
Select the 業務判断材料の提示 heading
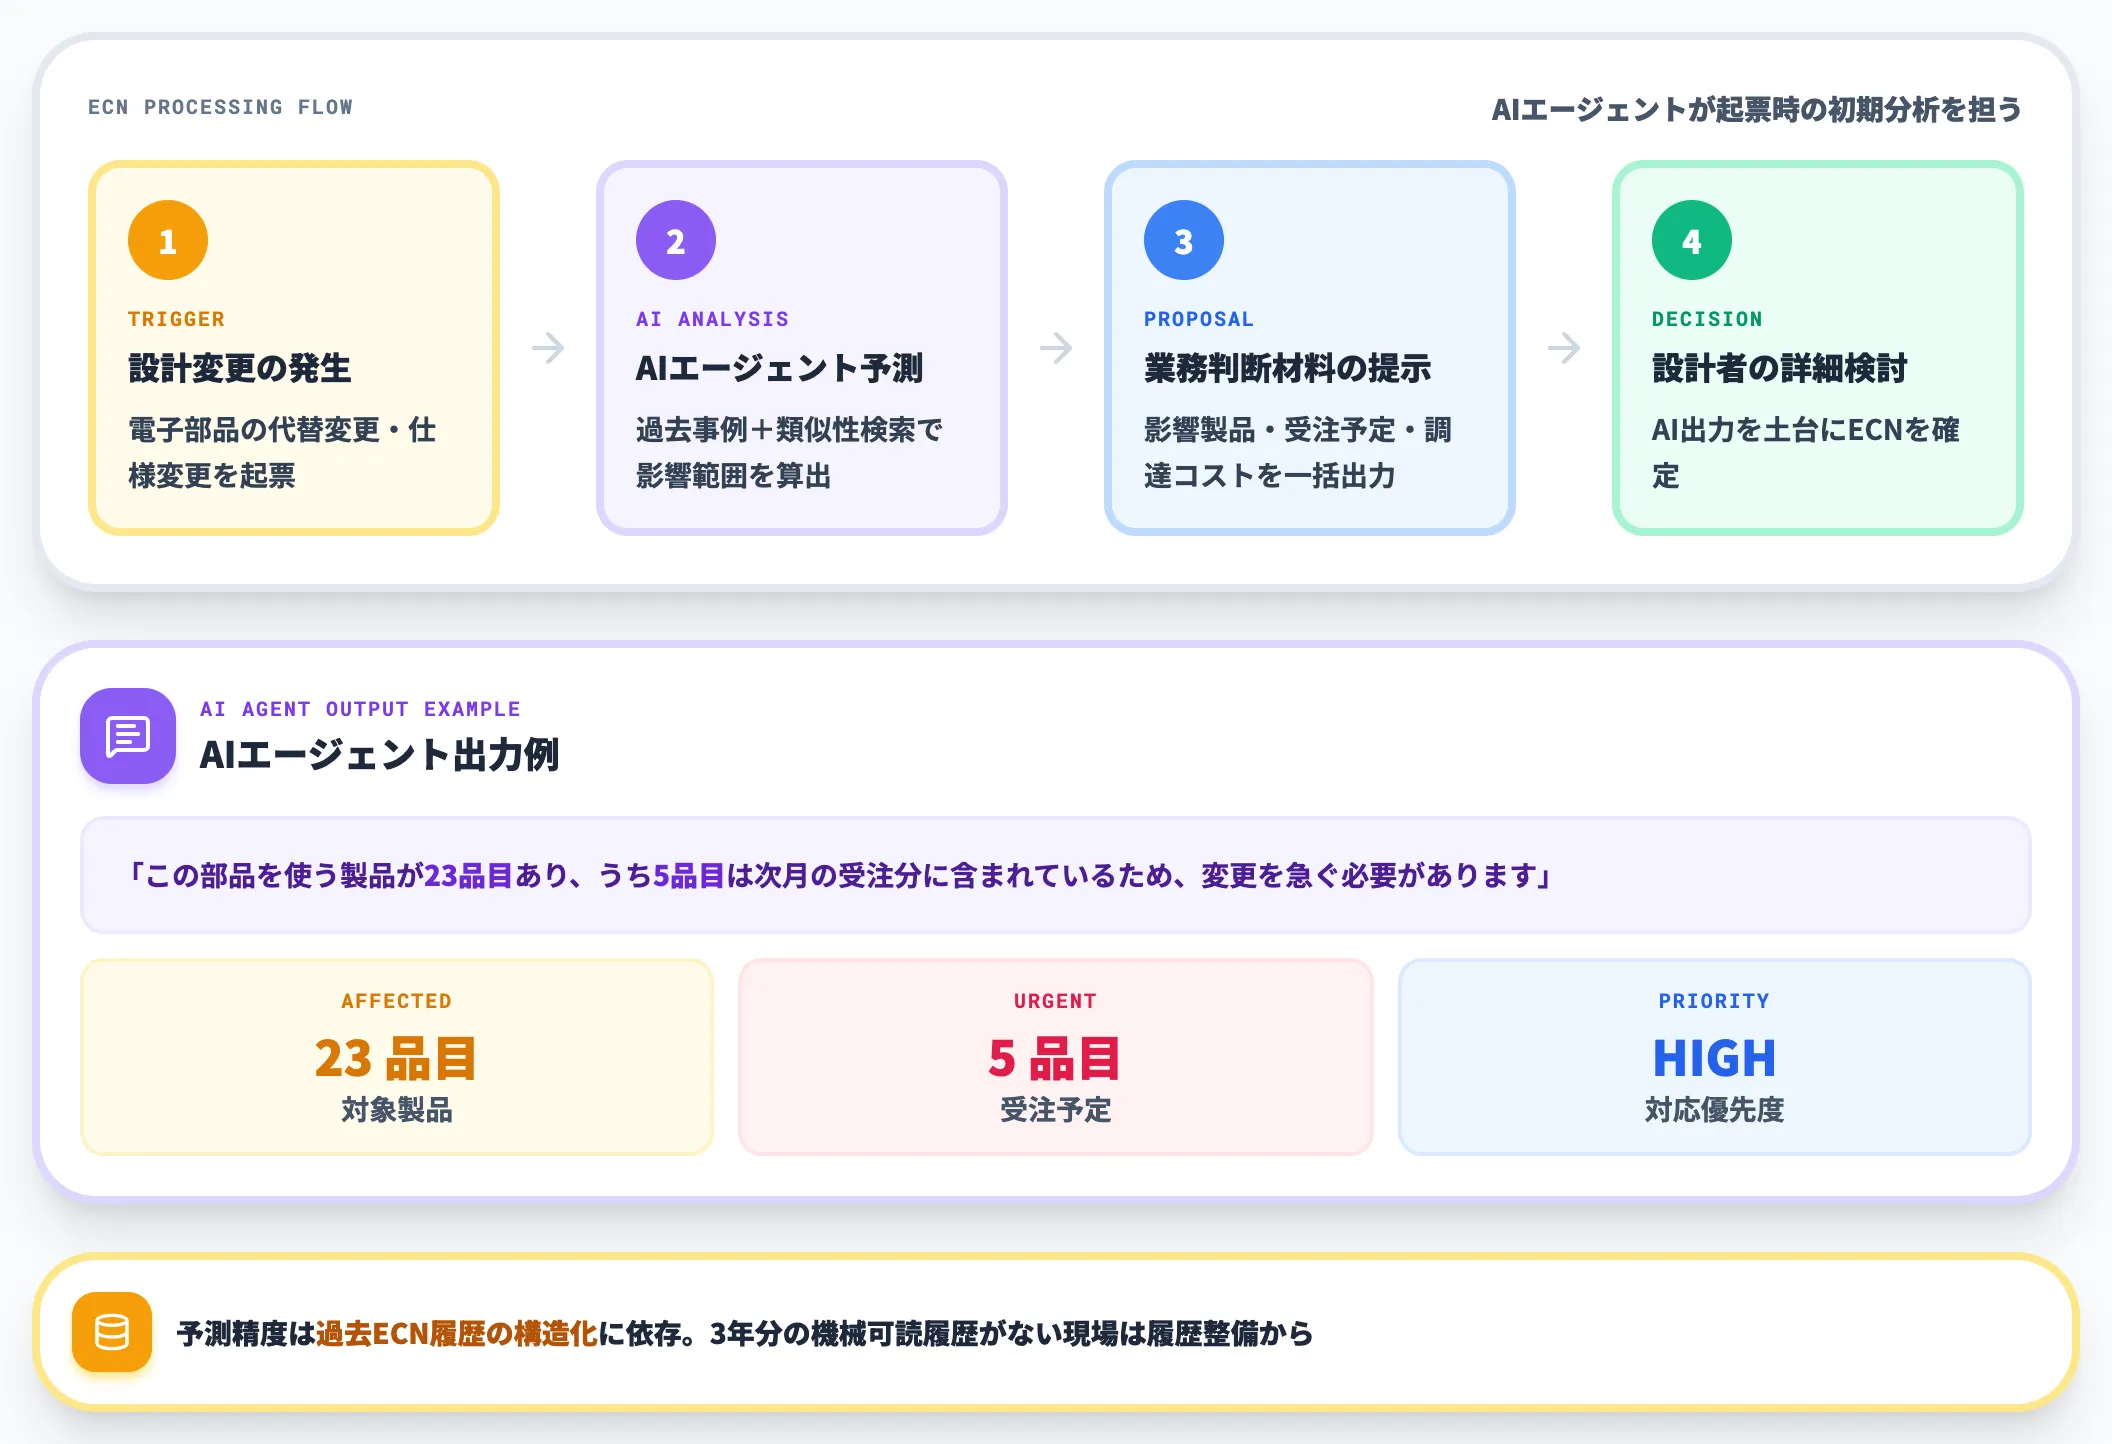[1288, 368]
